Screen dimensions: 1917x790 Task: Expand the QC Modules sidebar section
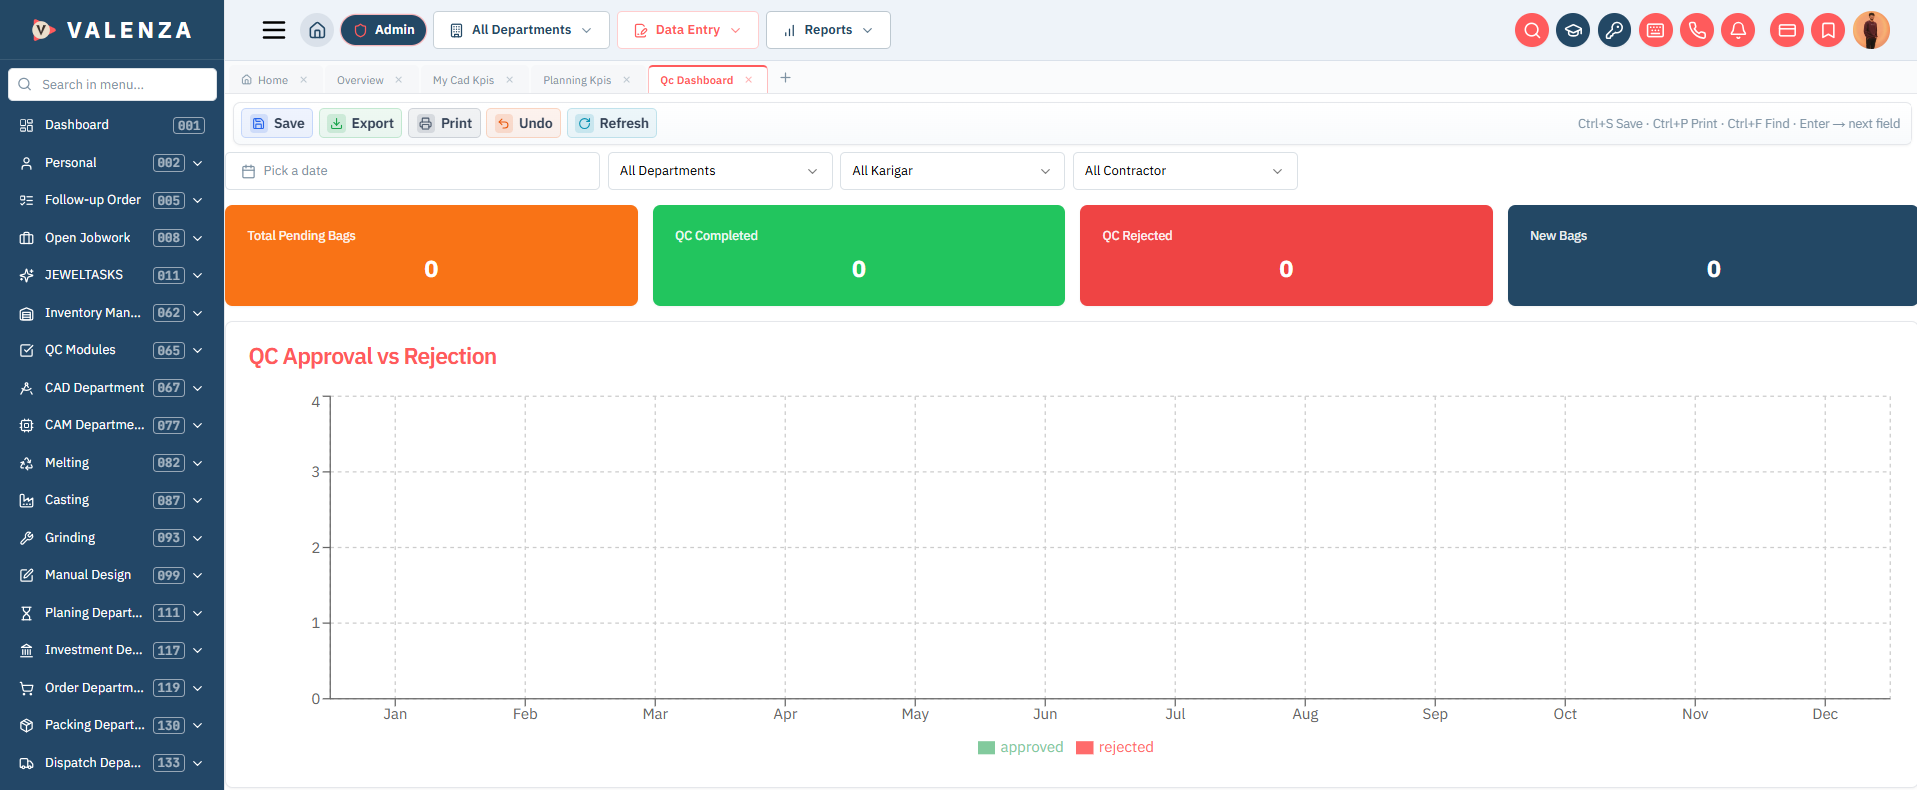point(112,350)
